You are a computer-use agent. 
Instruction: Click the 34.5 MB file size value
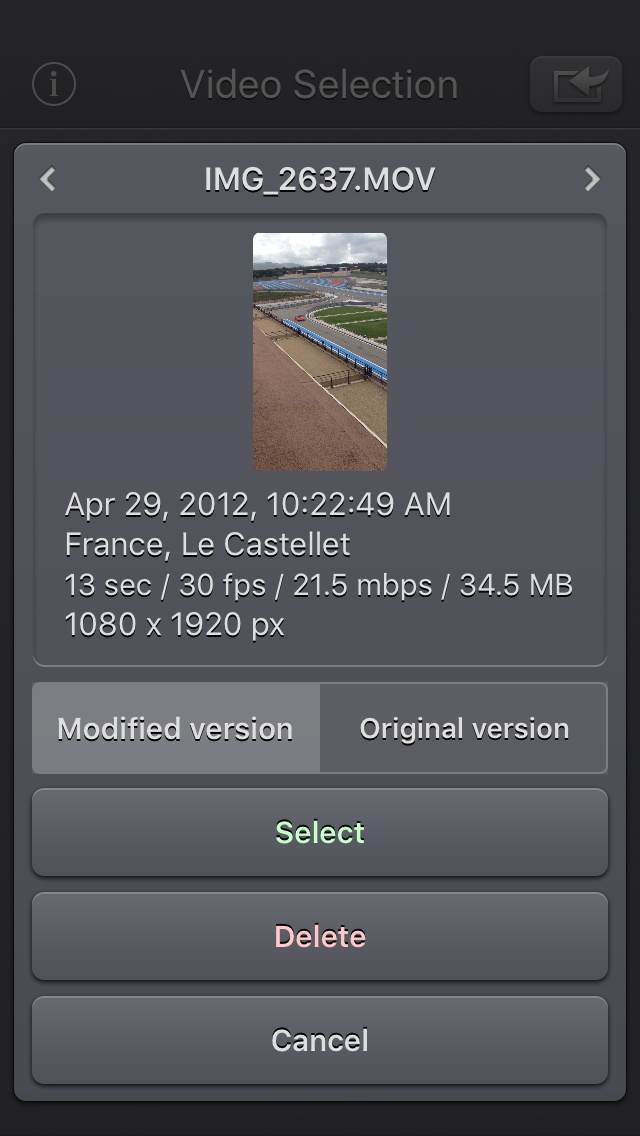(517, 585)
